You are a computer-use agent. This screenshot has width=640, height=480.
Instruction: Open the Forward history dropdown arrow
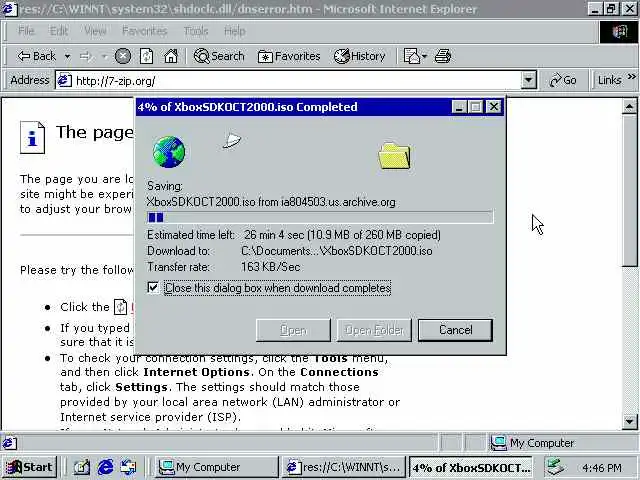coord(104,56)
